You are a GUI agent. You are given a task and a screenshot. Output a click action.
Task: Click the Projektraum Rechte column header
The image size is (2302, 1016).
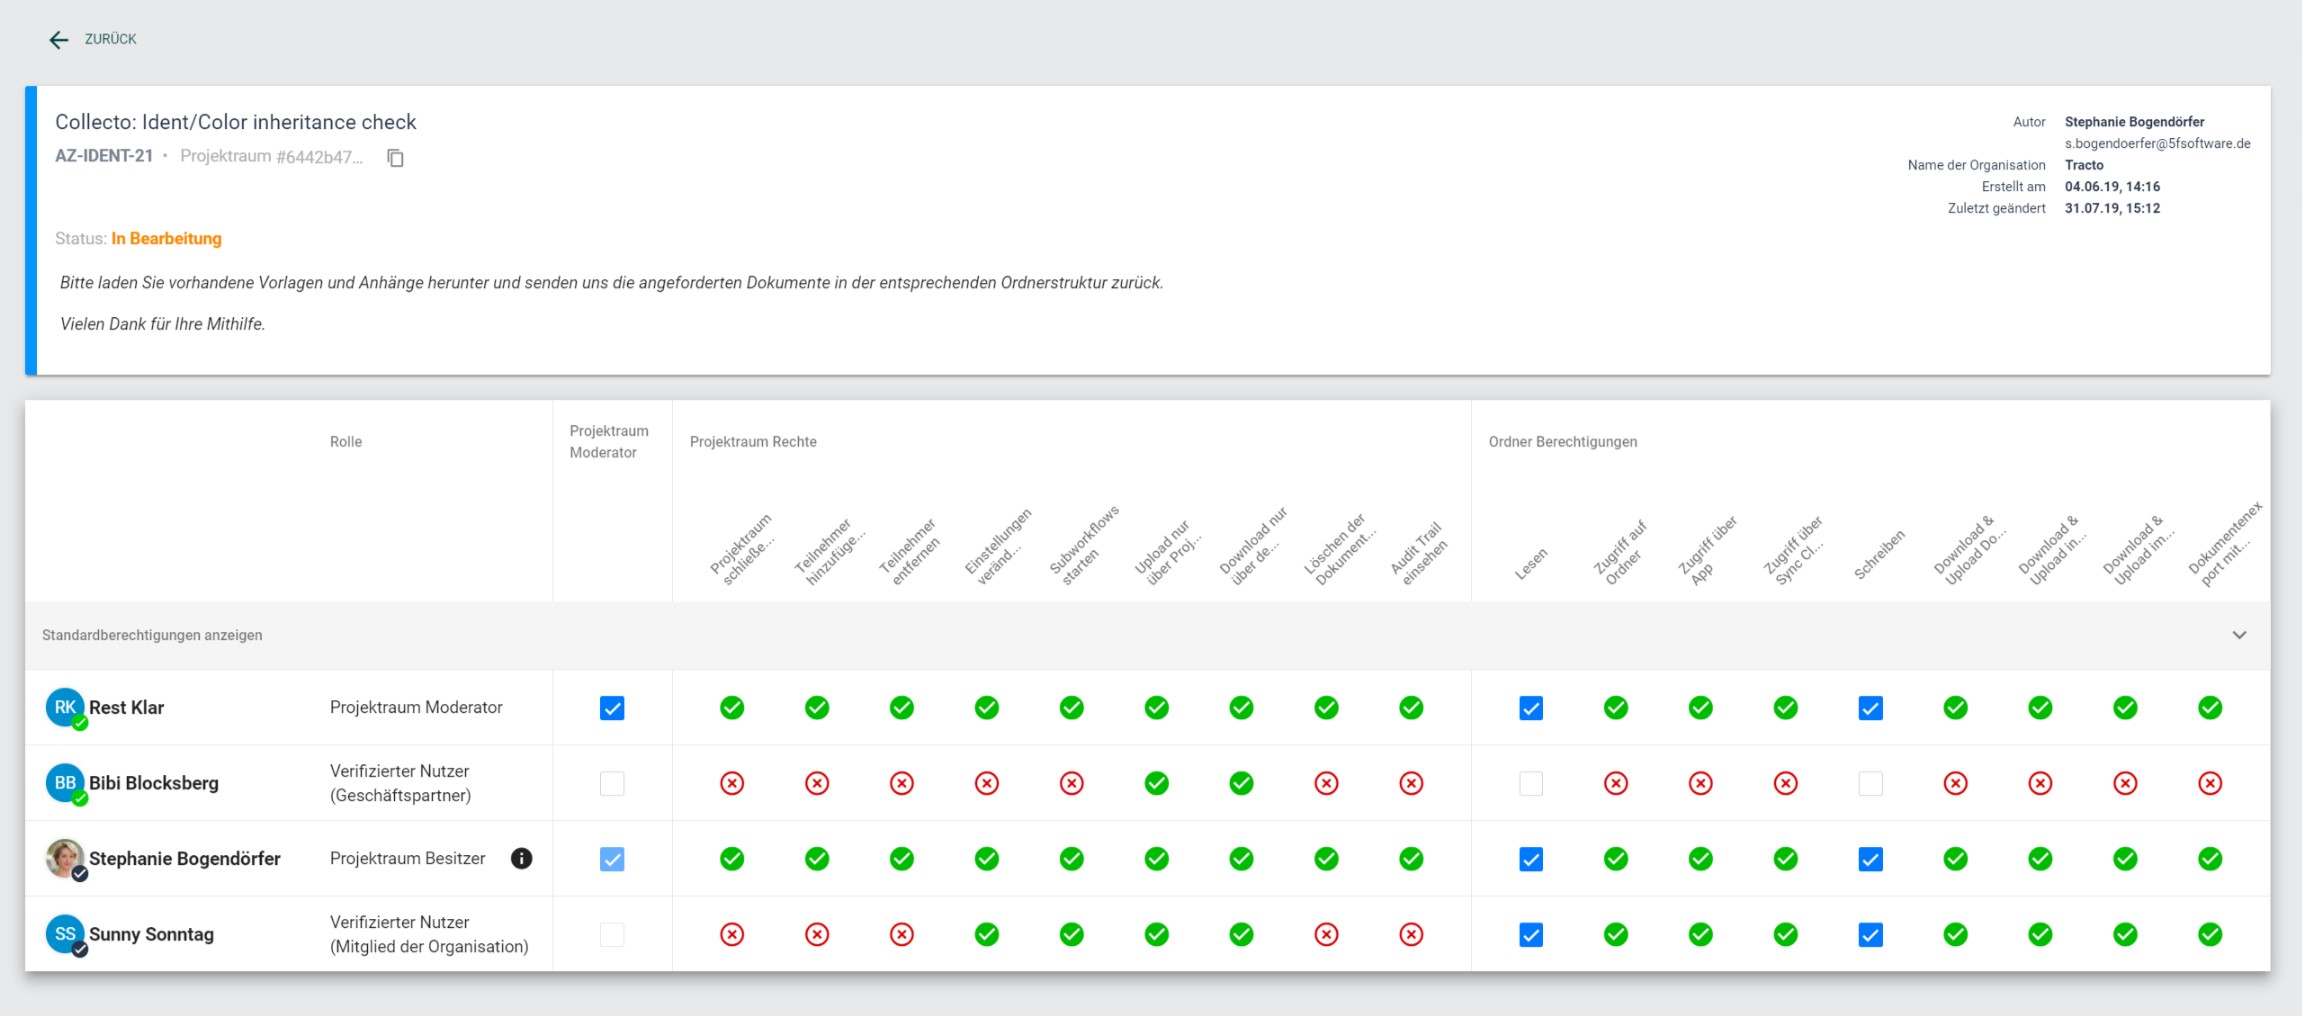click(x=753, y=441)
